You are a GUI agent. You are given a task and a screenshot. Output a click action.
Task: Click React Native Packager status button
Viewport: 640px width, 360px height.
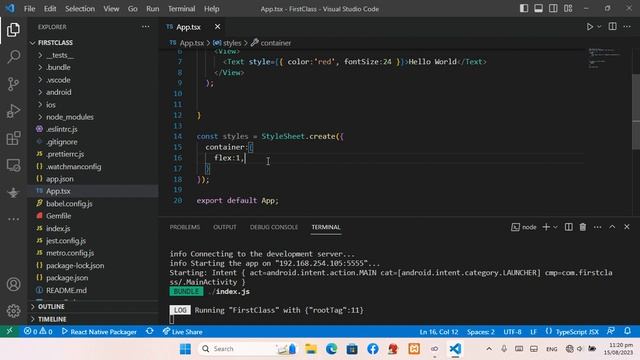coord(99,331)
